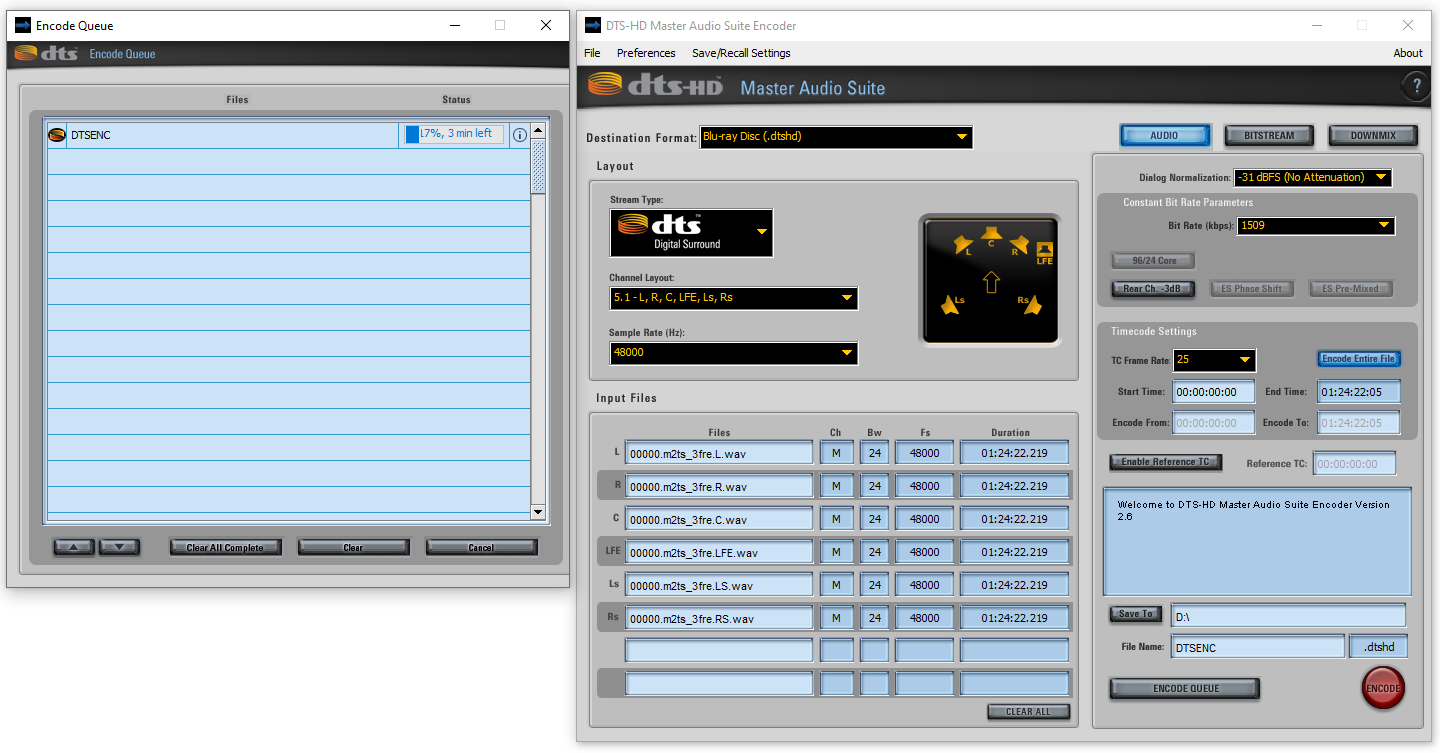Image resolution: width=1440 pixels, height=753 pixels.
Task: Click the Reference TC timecode field
Action: pyautogui.click(x=1355, y=463)
